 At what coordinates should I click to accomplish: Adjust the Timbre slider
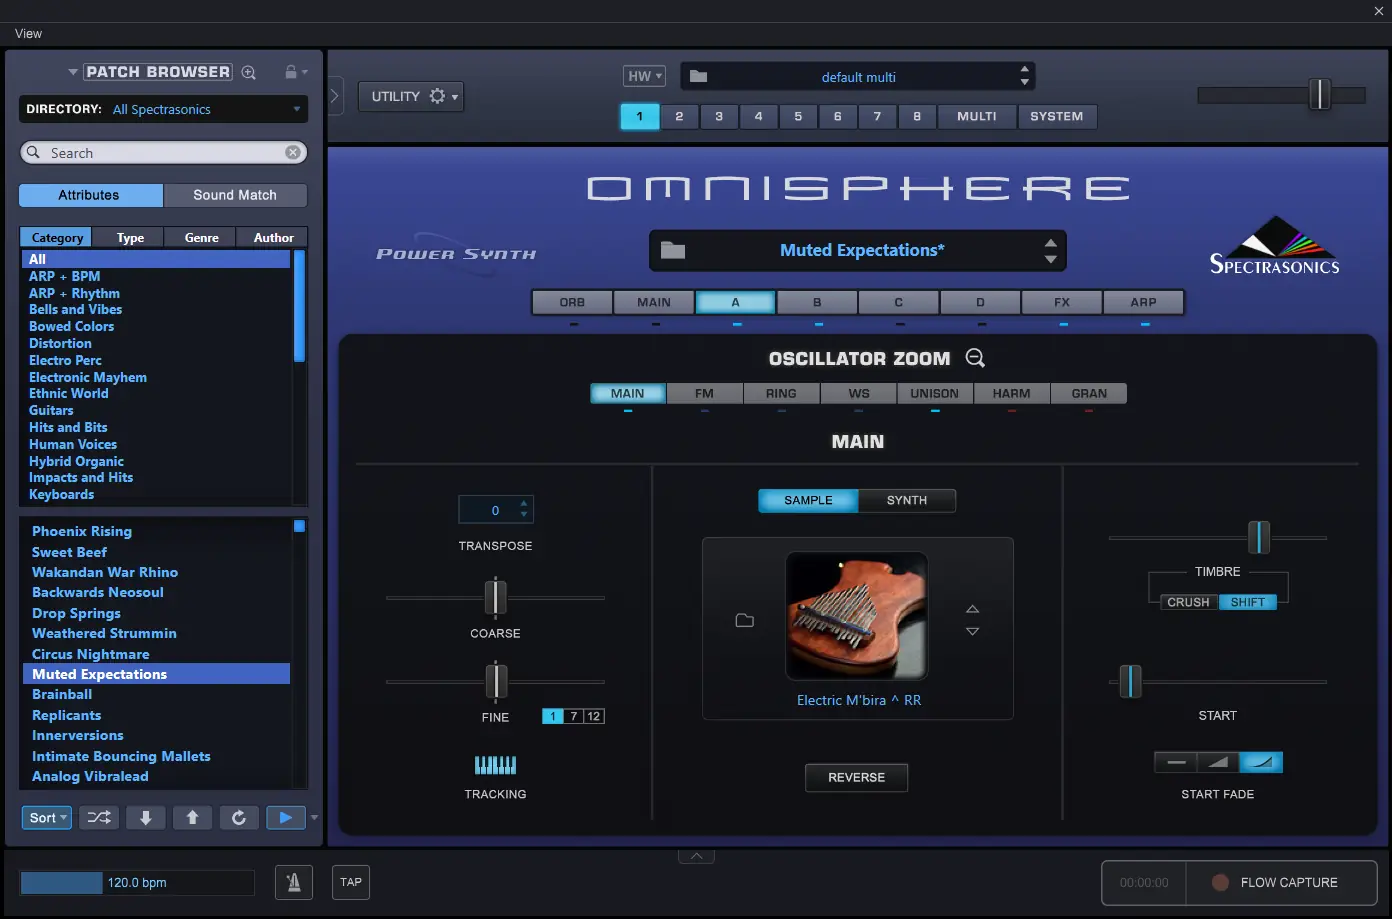click(1259, 537)
